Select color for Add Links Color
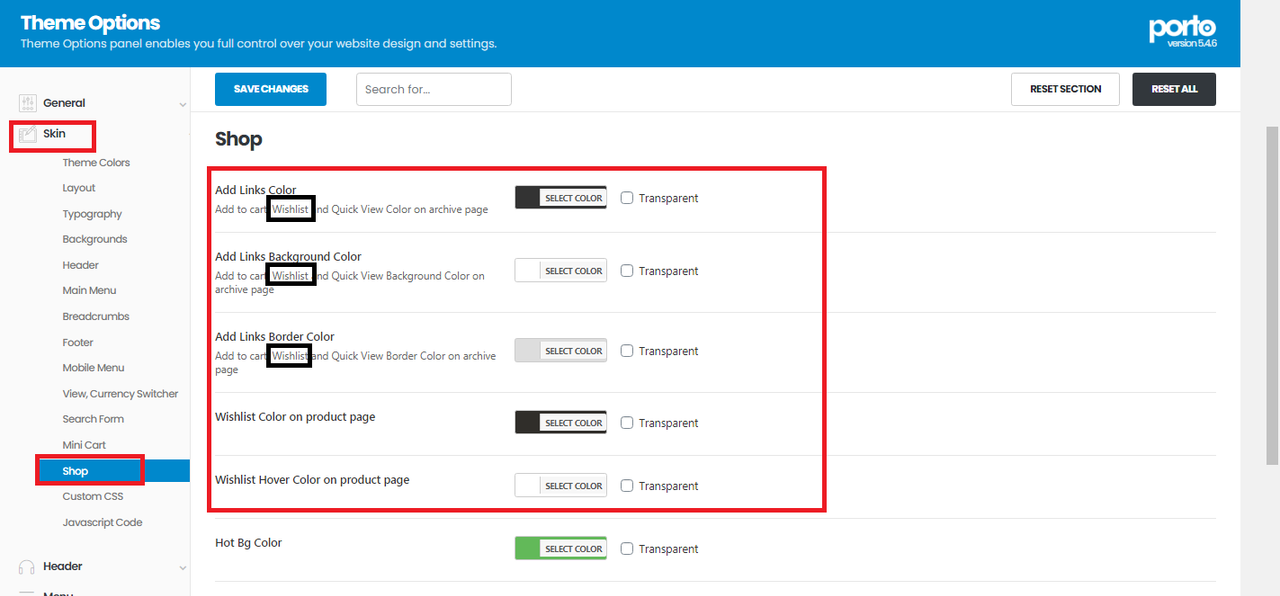 [x=561, y=198]
